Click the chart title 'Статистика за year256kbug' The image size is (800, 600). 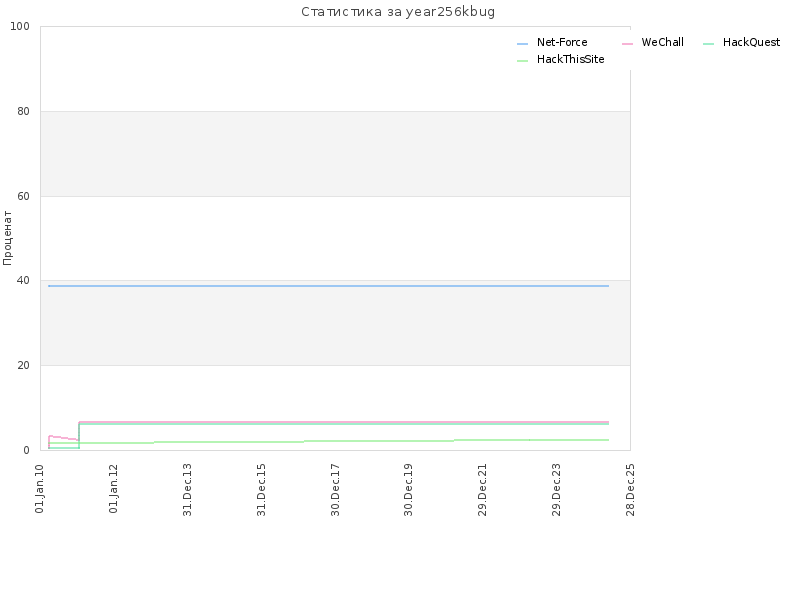(x=398, y=12)
